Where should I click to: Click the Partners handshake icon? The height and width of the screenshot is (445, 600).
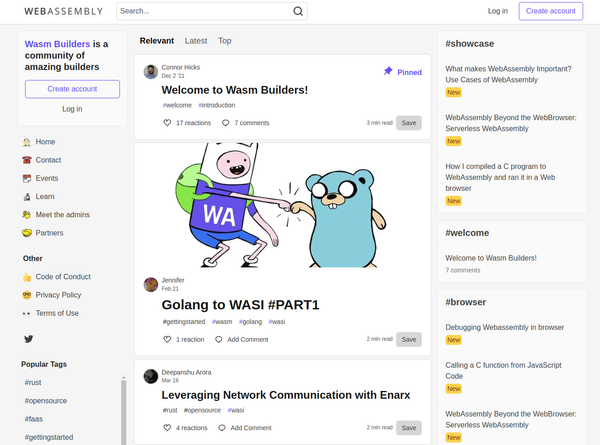tap(27, 233)
